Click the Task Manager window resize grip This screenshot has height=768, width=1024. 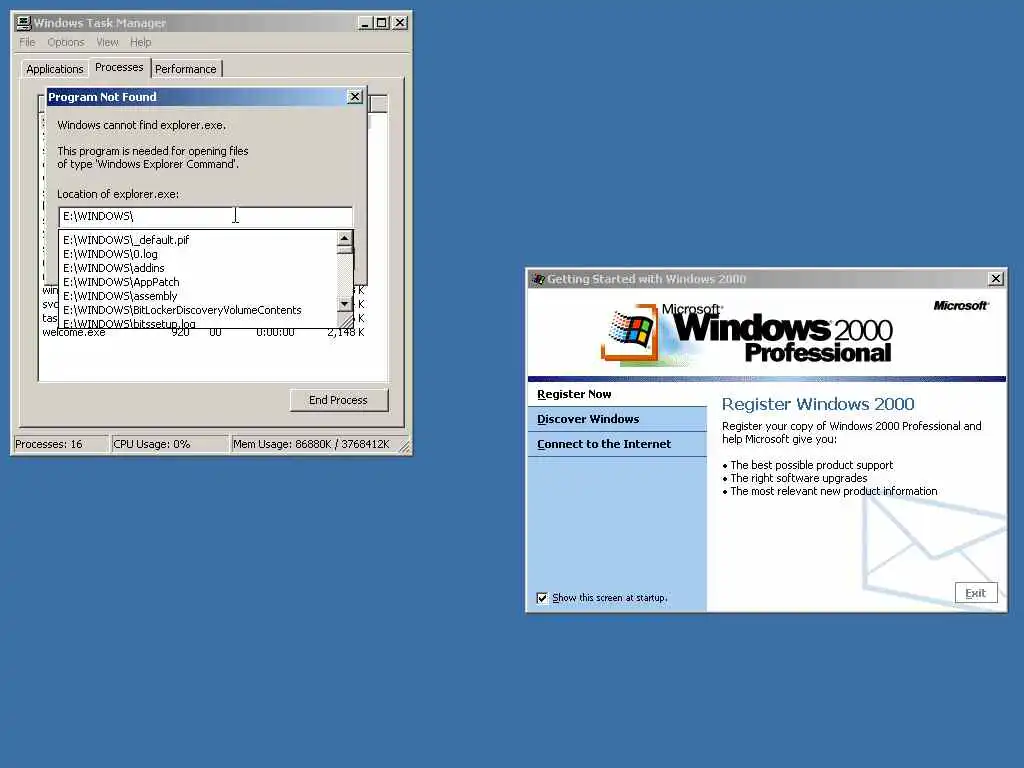405,447
